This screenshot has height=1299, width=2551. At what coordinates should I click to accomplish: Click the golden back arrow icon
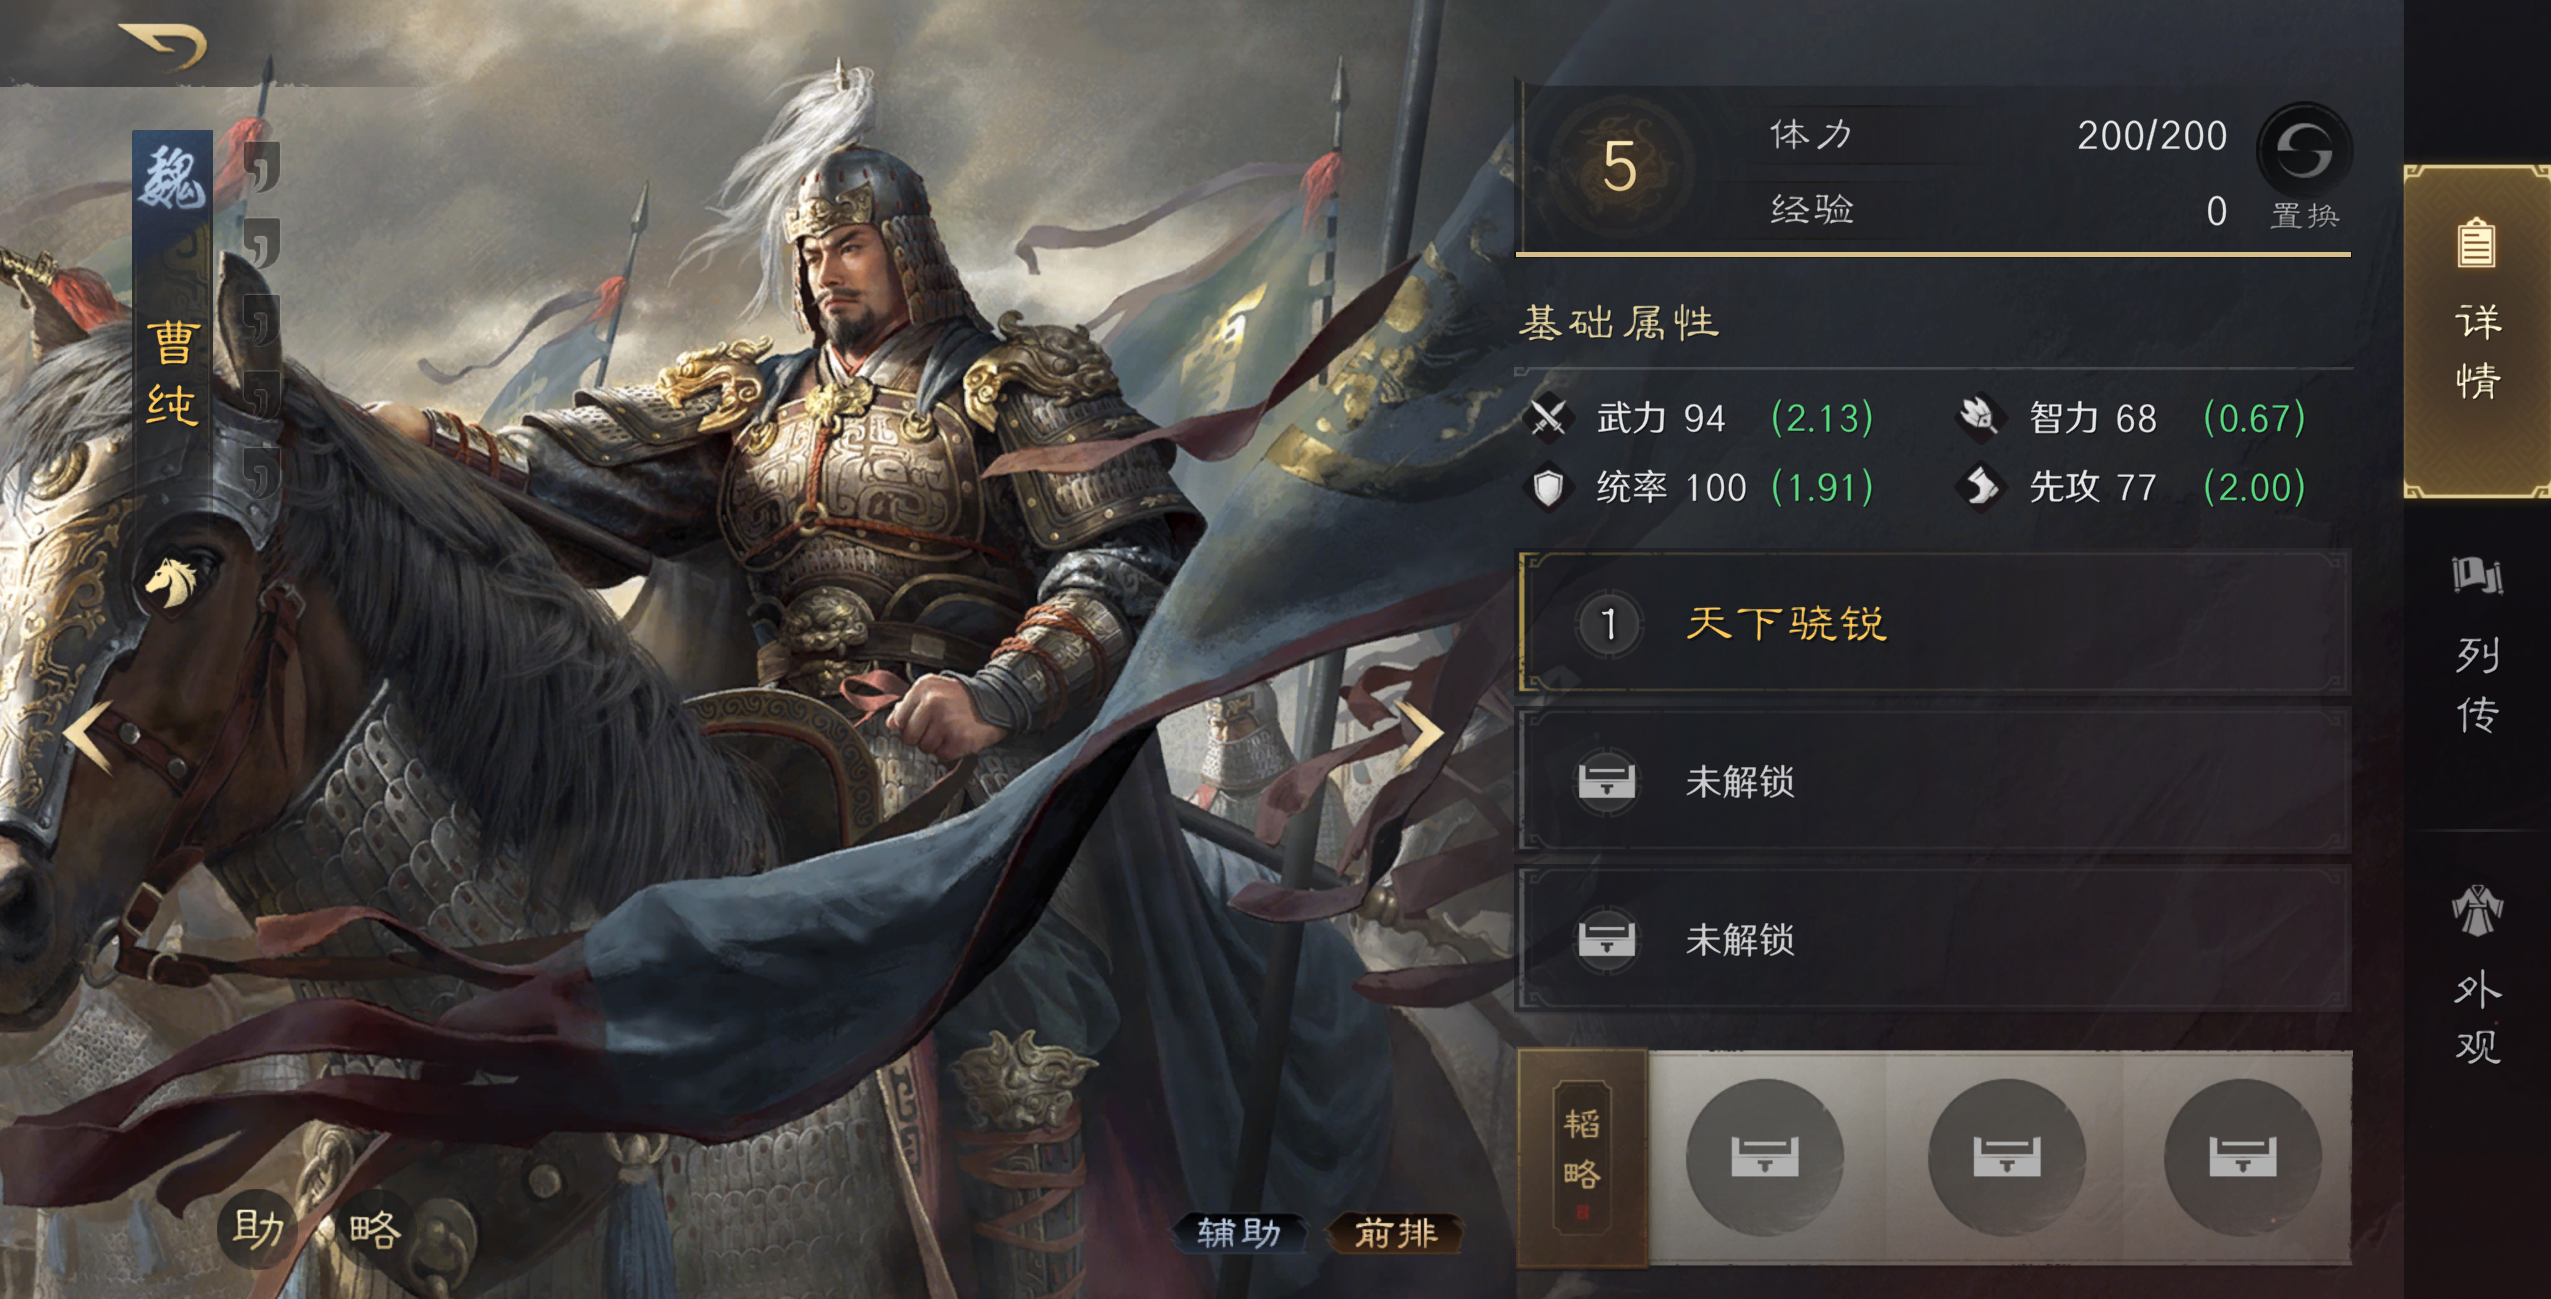(165, 45)
